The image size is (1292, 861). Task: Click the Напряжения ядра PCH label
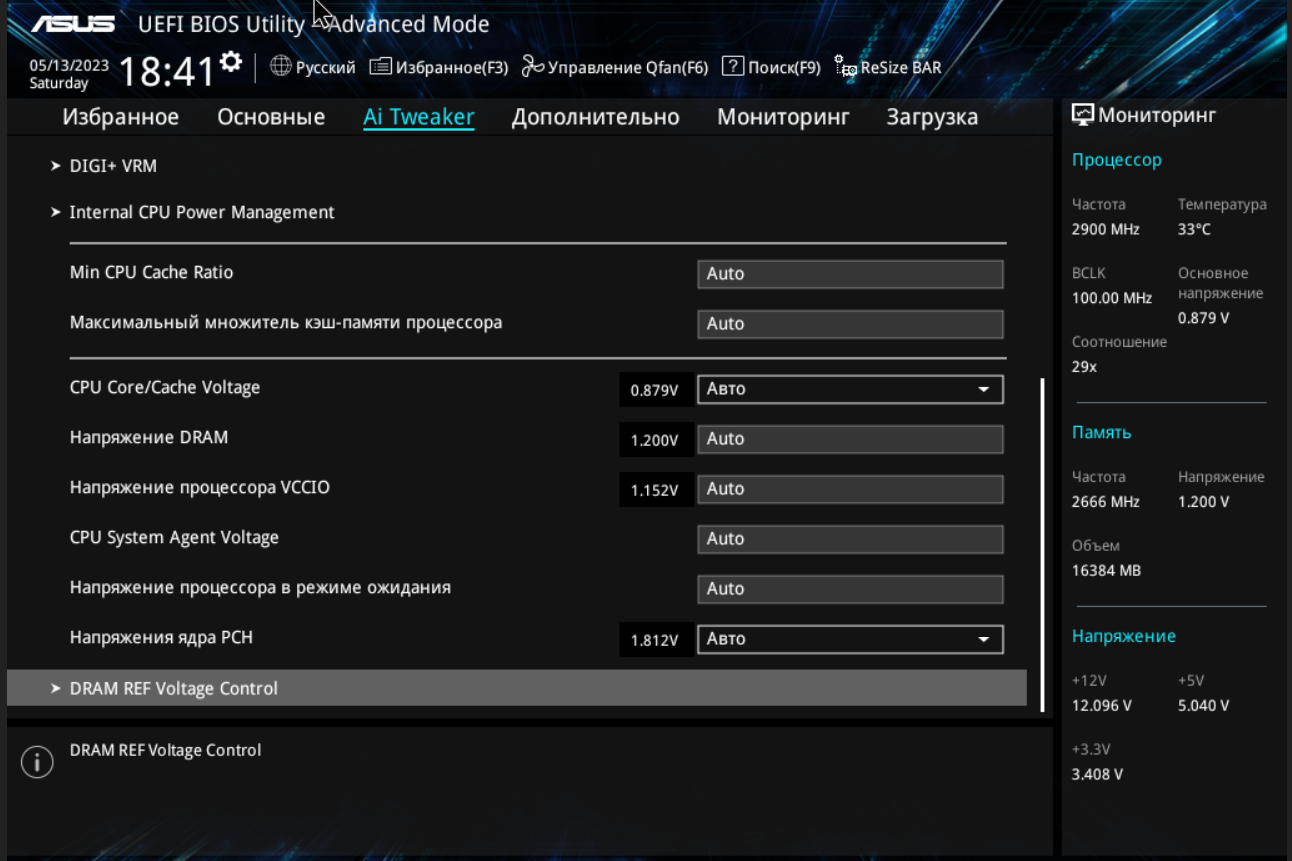pyautogui.click(x=161, y=637)
